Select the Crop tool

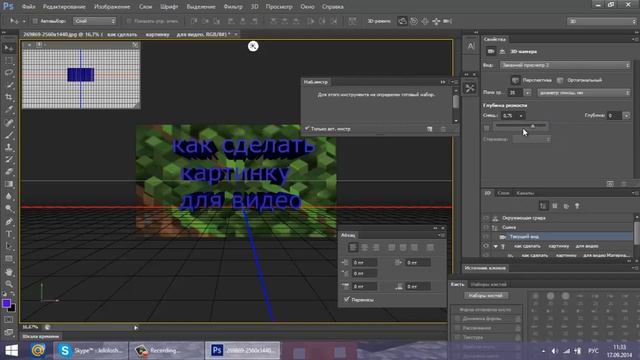tap(9, 97)
